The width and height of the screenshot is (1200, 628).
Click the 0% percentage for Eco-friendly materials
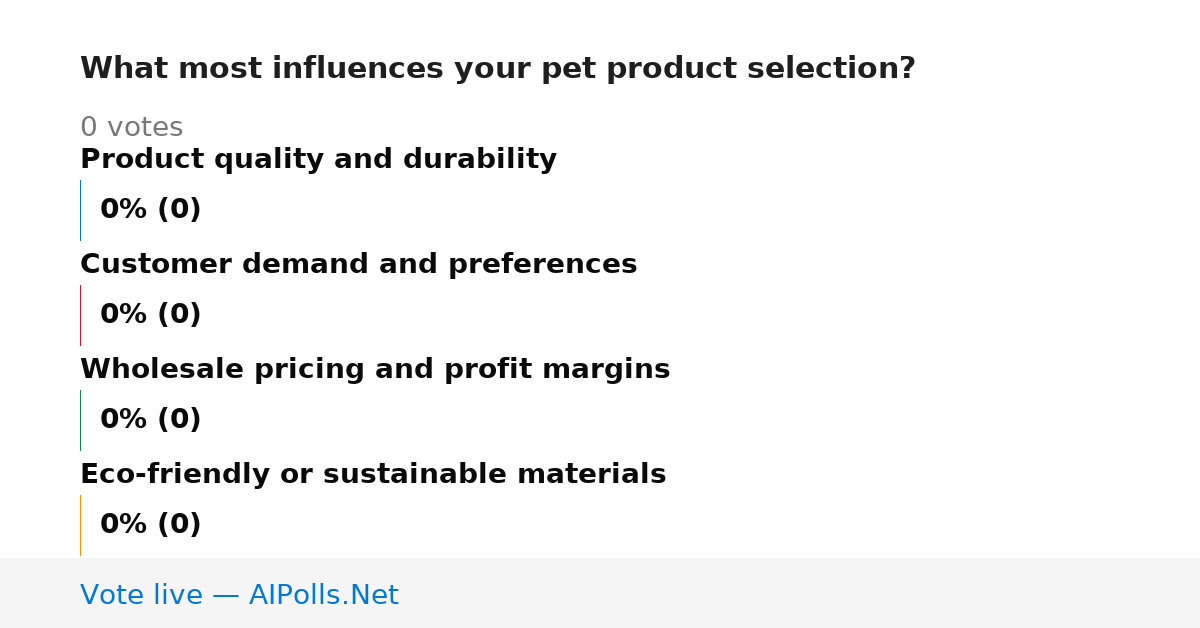124,525
